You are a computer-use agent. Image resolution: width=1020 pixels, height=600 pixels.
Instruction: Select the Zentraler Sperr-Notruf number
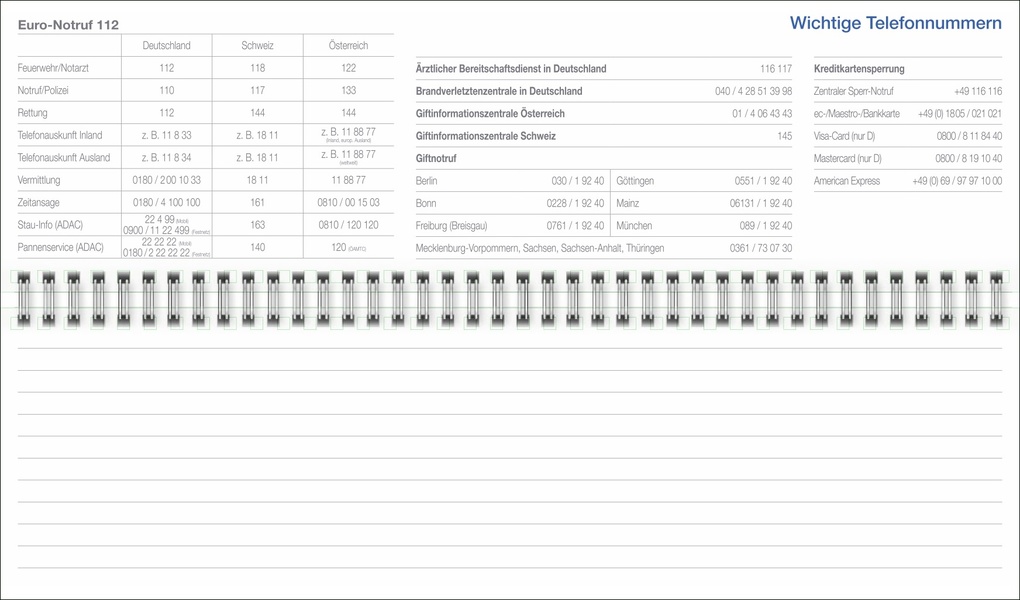(976, 90)
